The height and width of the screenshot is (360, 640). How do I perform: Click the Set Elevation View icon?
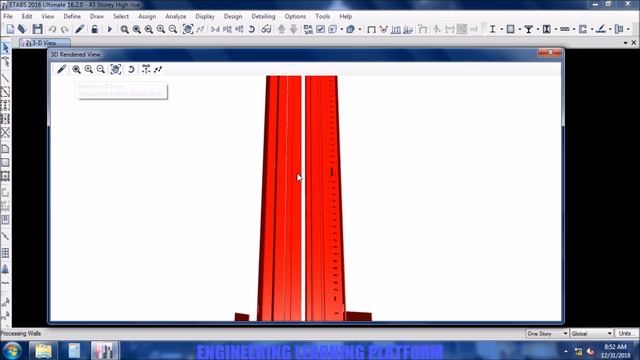click(x=240, y=29)
